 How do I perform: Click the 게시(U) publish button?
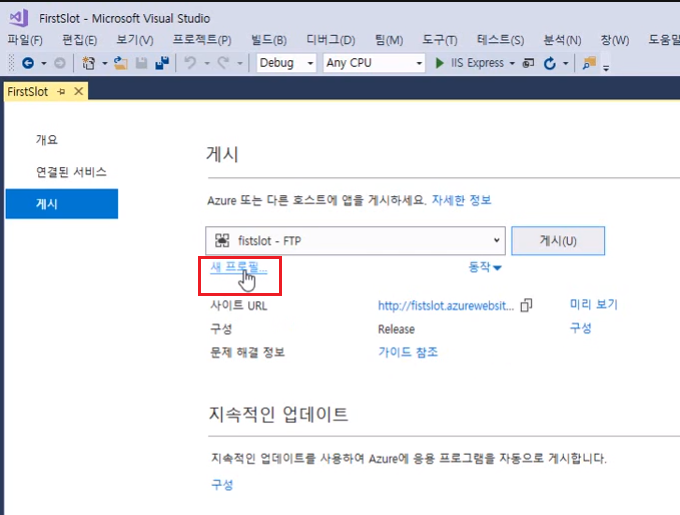(558, 241)
